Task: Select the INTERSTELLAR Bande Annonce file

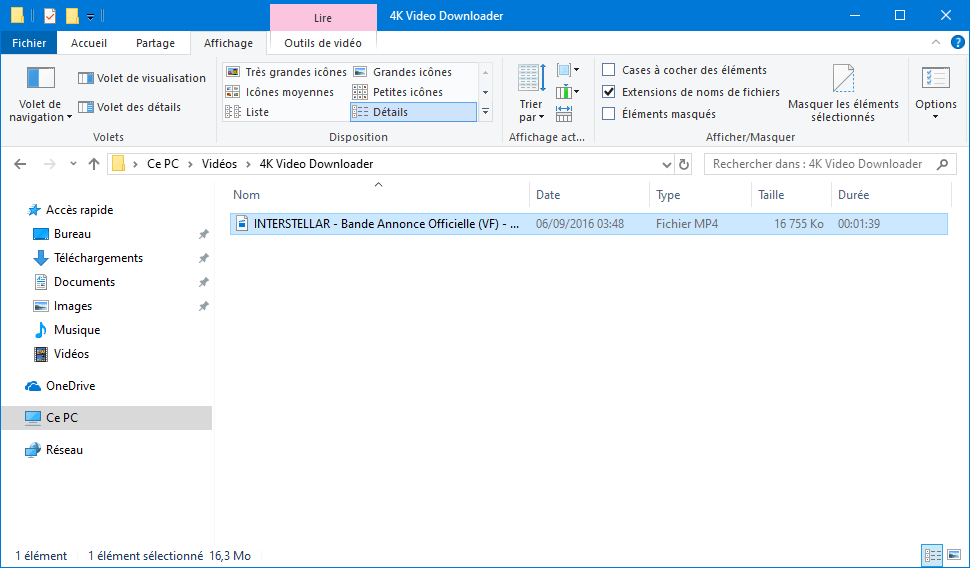Action: 588,223
